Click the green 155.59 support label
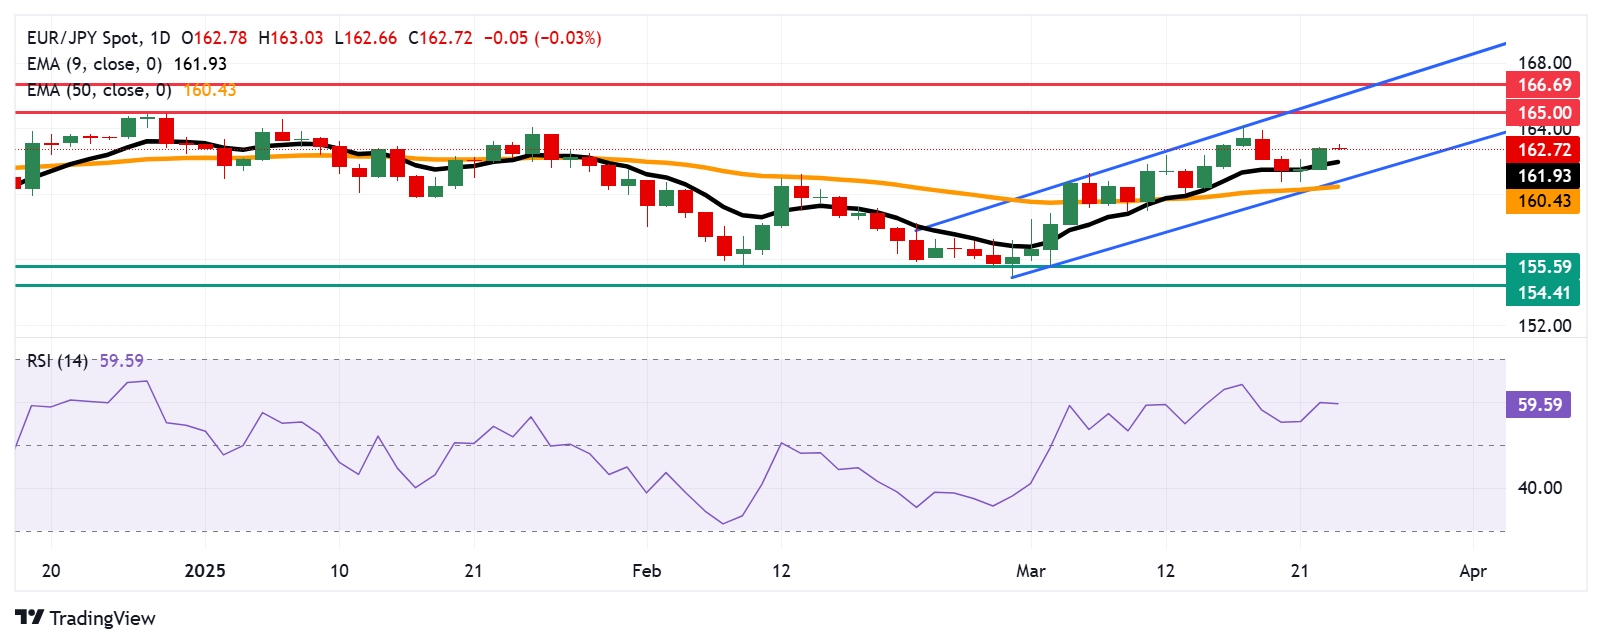1602x644 pixels. click(x=1544, y=267)
